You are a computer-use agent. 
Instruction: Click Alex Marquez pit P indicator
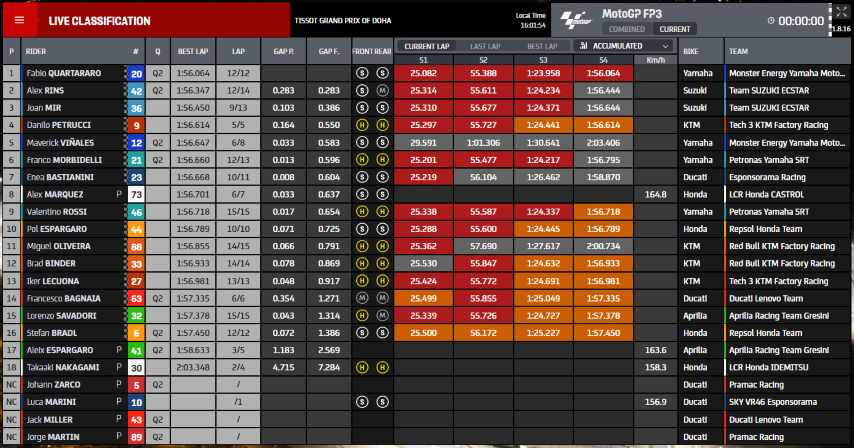click(x=119, y=194)
